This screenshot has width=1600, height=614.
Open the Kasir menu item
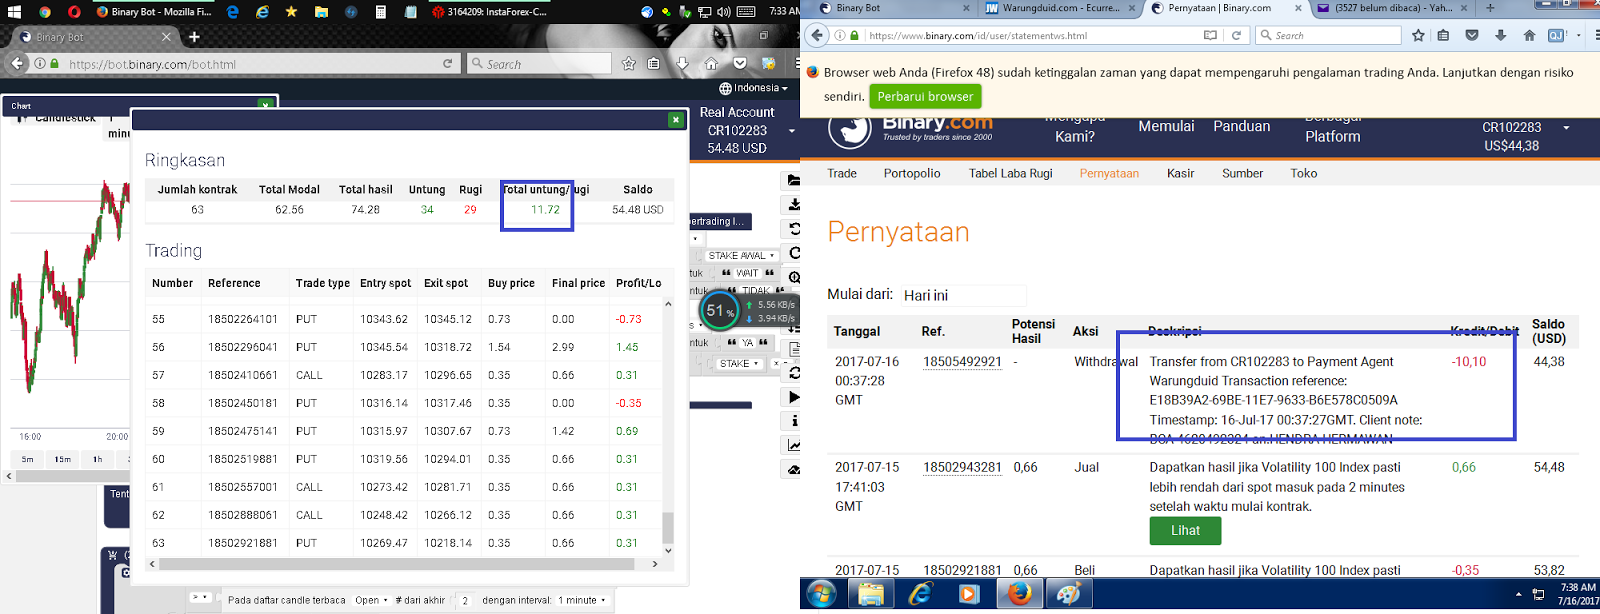[x=1181, y=173]
